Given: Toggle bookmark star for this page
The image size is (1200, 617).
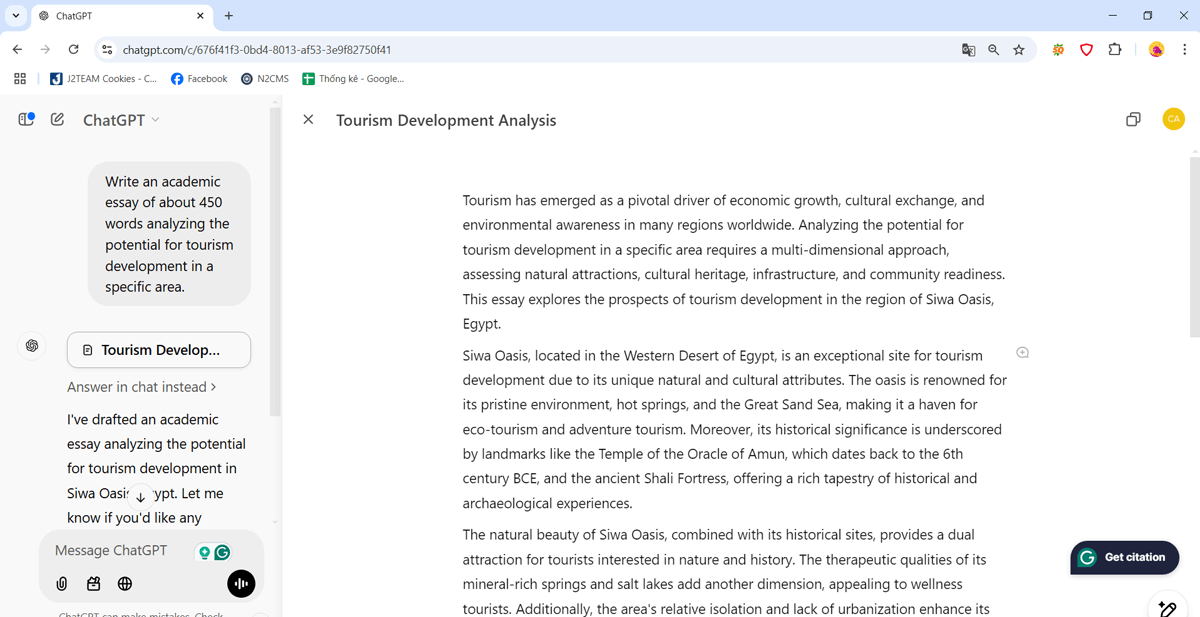Looking at the screenshot, I should point(1019,50).
